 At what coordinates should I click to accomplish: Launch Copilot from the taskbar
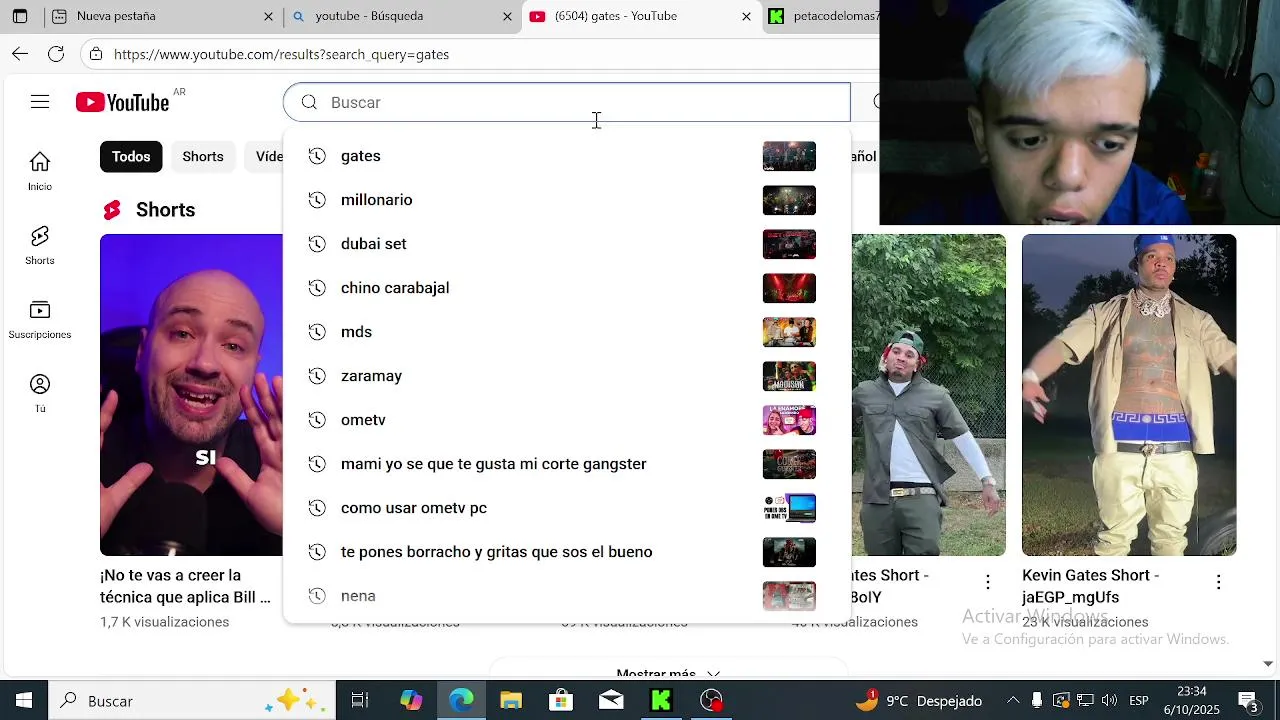click(411, 701)
